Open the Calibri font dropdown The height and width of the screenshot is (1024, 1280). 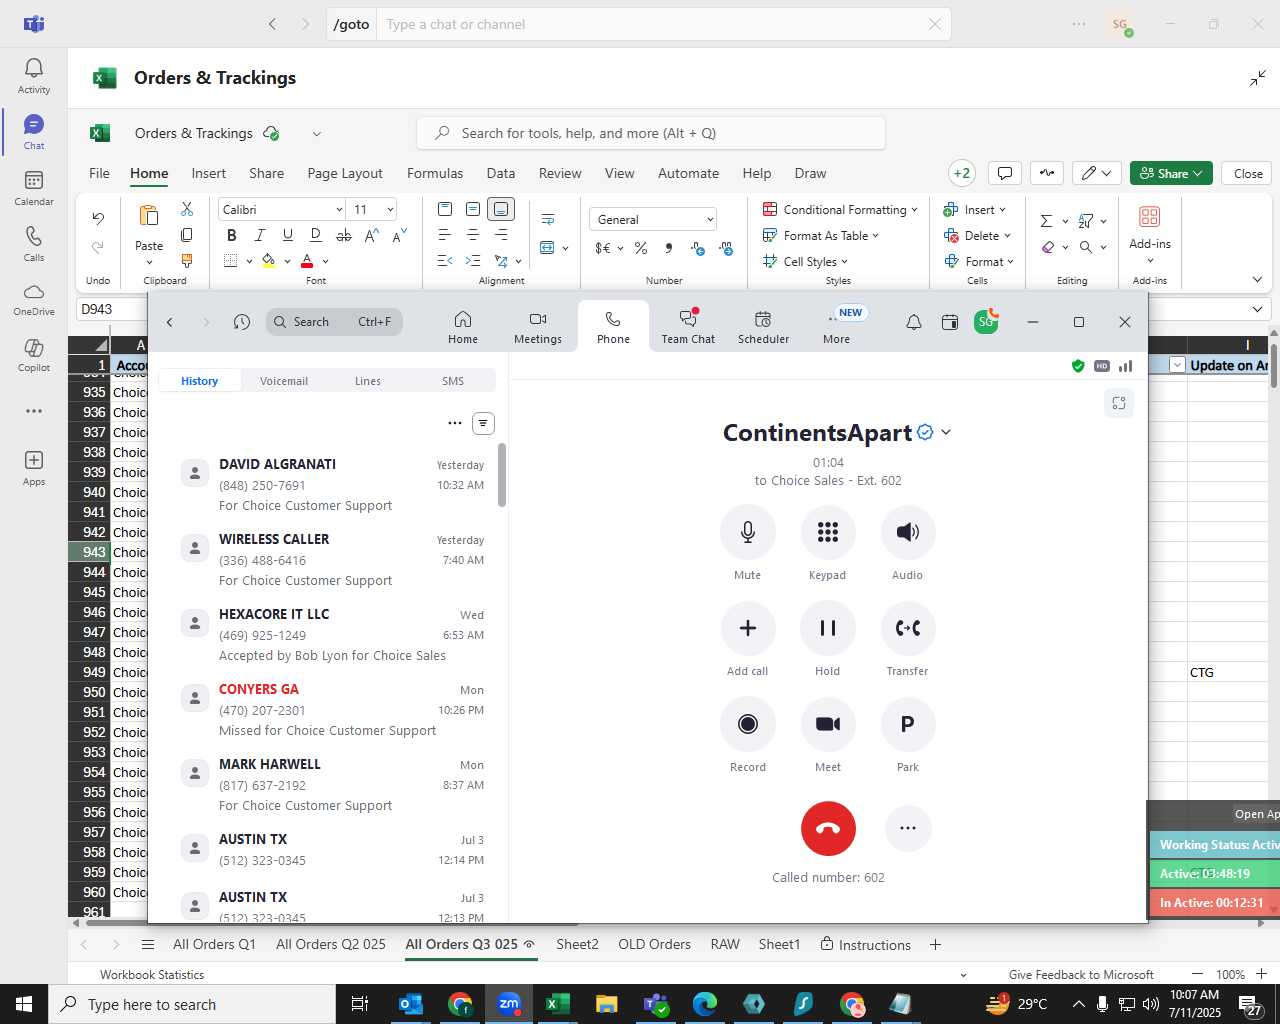point(339,209)
